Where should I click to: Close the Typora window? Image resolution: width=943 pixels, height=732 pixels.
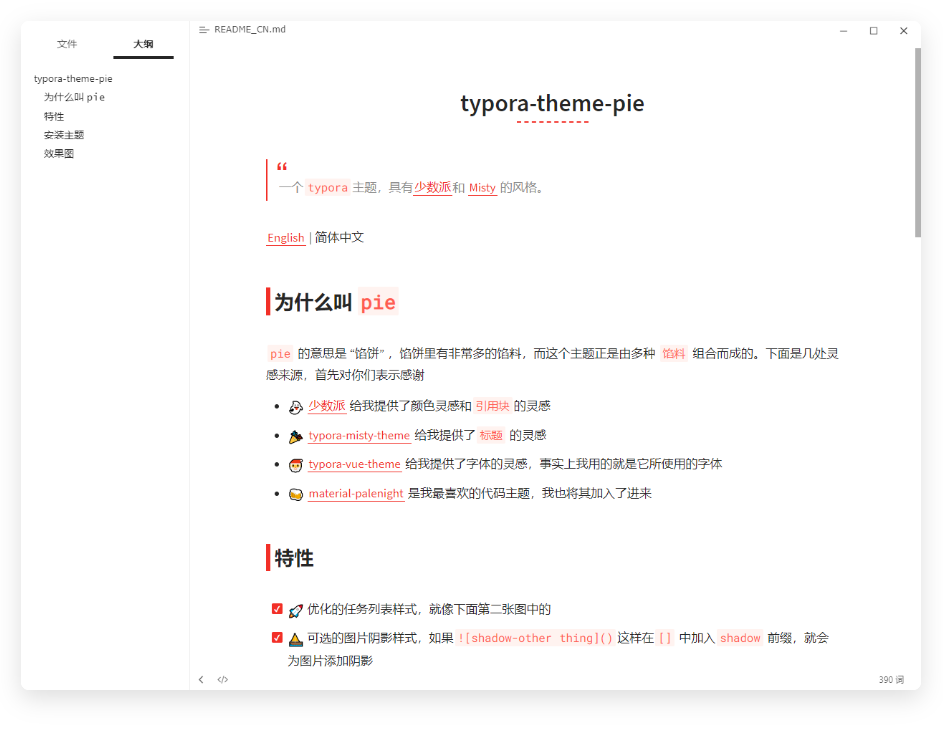(903, 31)
